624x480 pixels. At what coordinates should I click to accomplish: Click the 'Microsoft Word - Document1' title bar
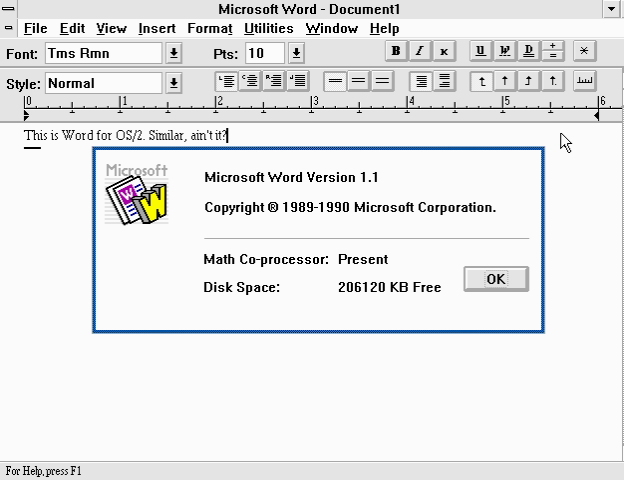(x=309, y=9)
